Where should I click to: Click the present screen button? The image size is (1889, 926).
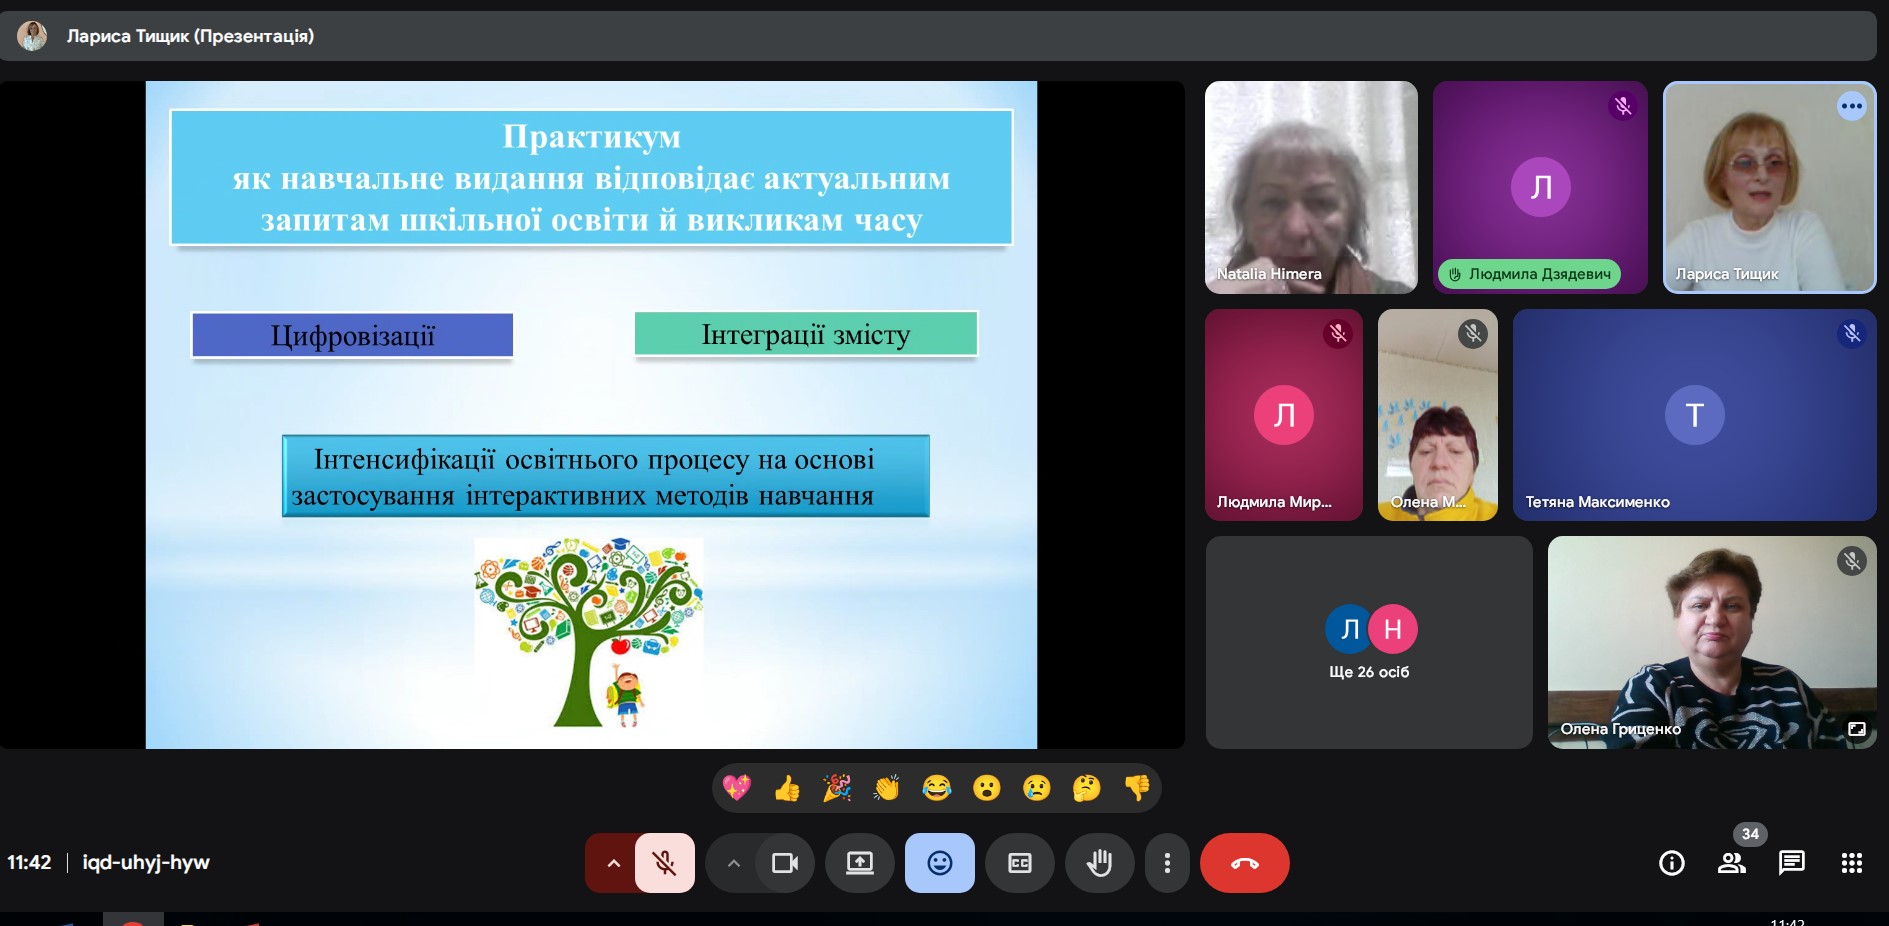click(859, 863)
